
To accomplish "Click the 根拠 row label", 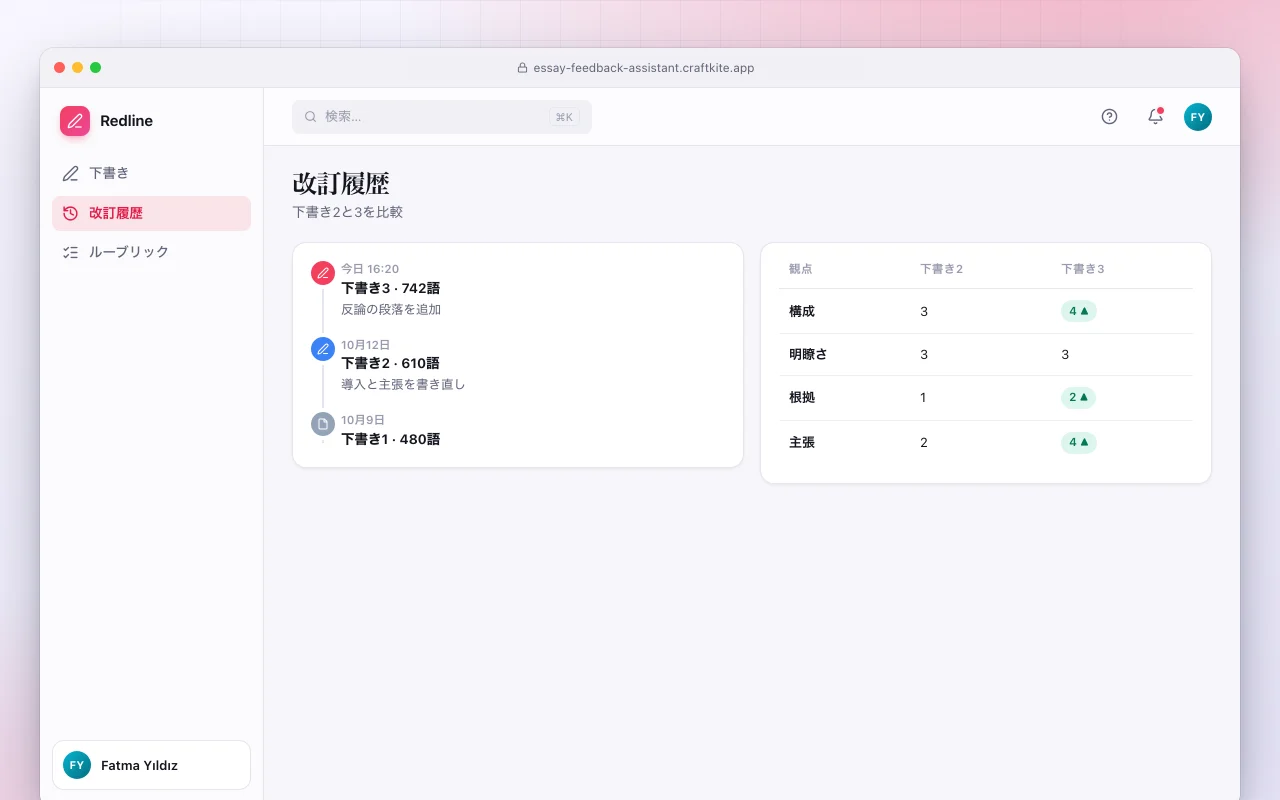I will [x=802, y=397].
